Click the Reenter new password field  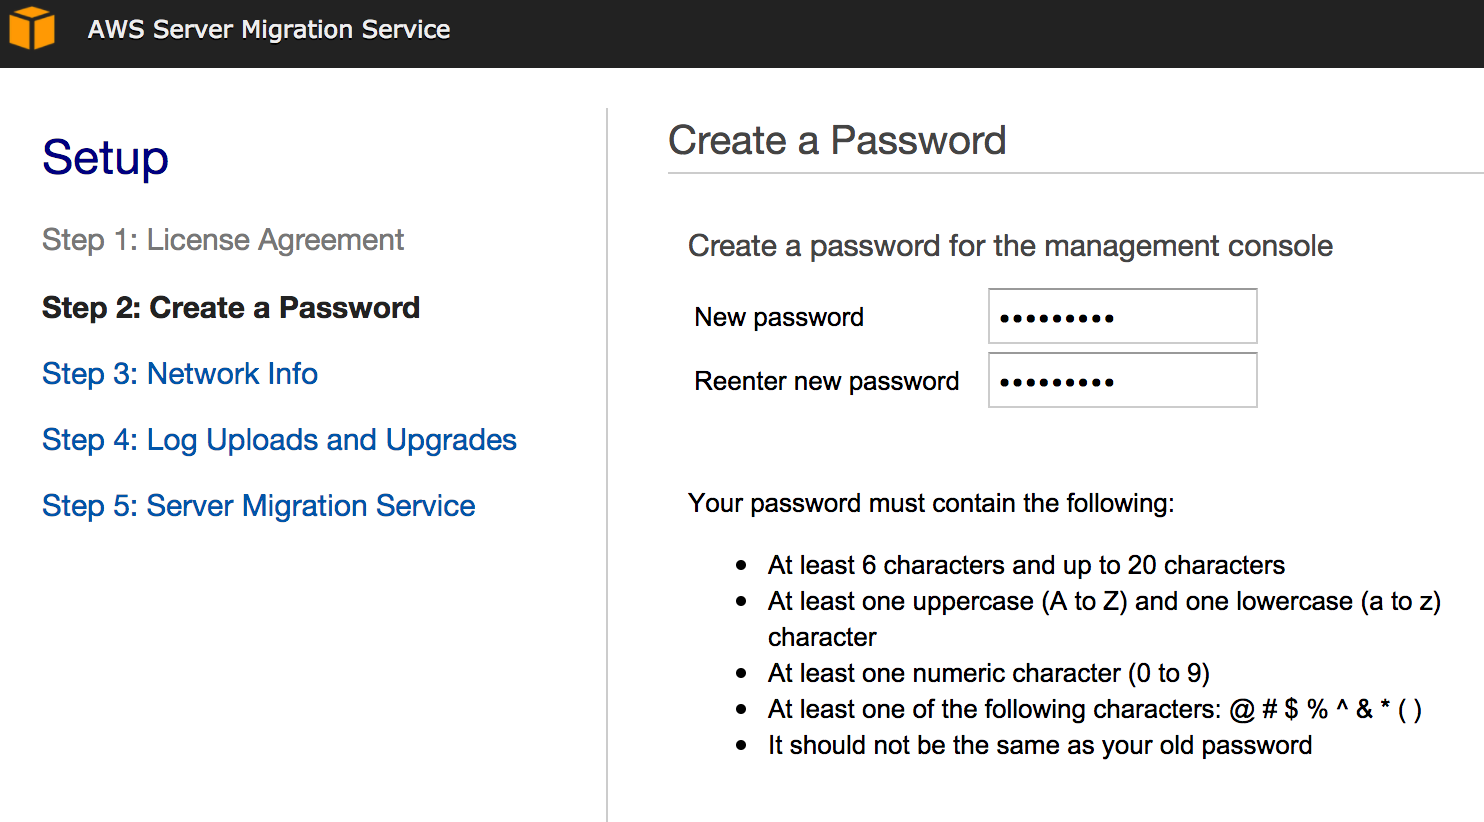pos(1122,381)
